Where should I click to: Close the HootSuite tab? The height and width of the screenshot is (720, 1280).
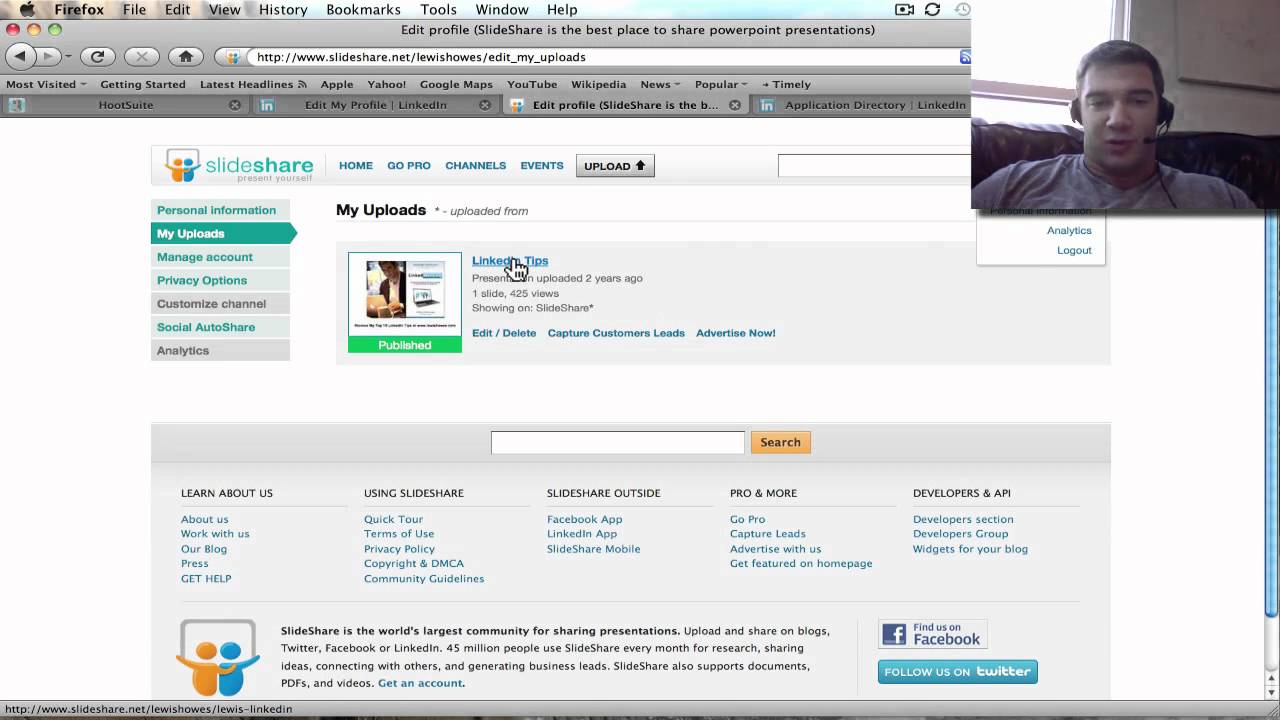(235, 104)
